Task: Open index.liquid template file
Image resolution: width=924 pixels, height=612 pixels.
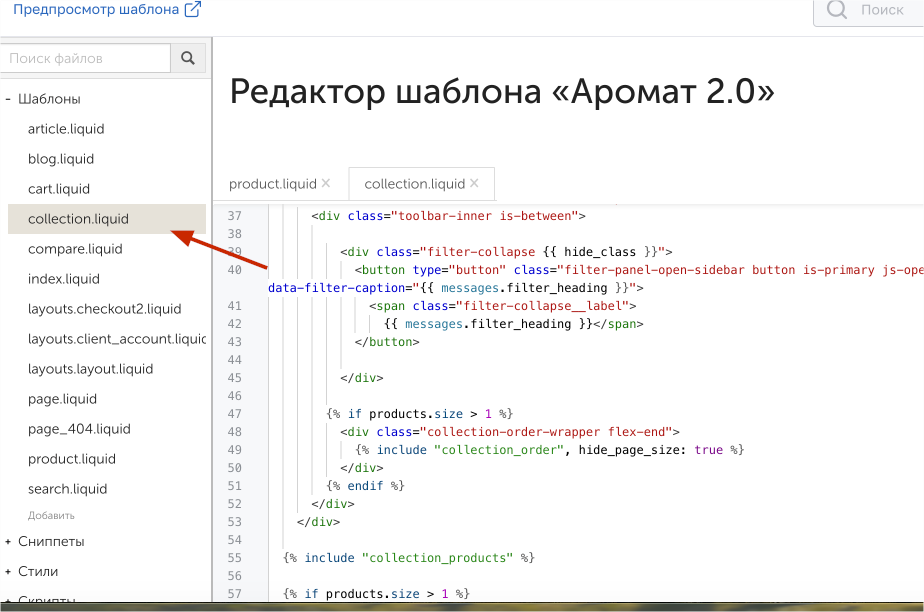Action: point(64,279)
